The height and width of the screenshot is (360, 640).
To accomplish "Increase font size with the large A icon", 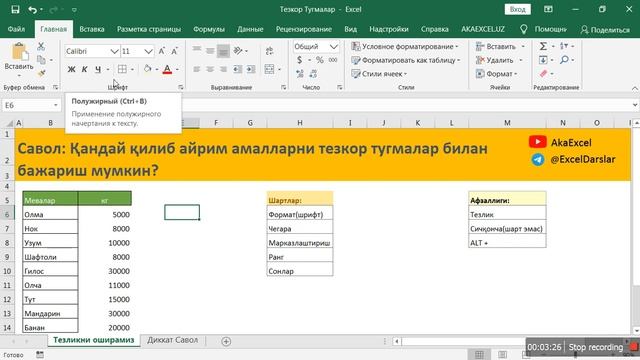I will (162, 51).
